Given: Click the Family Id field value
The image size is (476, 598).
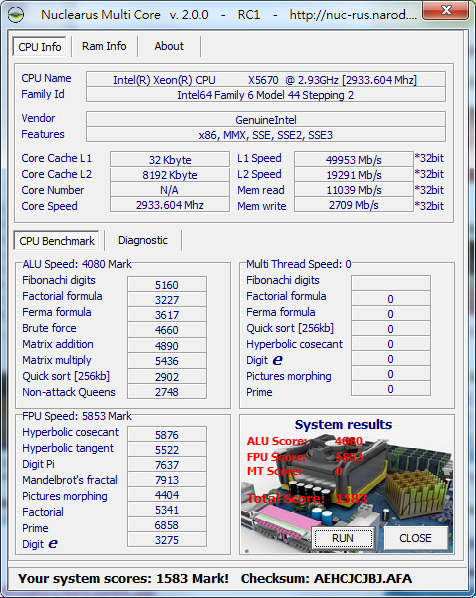Looking at the screenshot, I should point(265,95).
